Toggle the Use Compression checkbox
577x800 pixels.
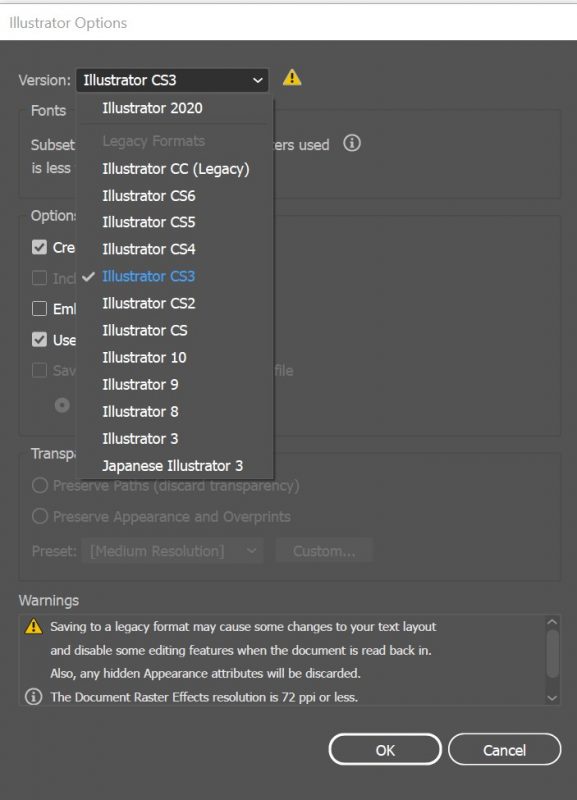coord(39,339)
